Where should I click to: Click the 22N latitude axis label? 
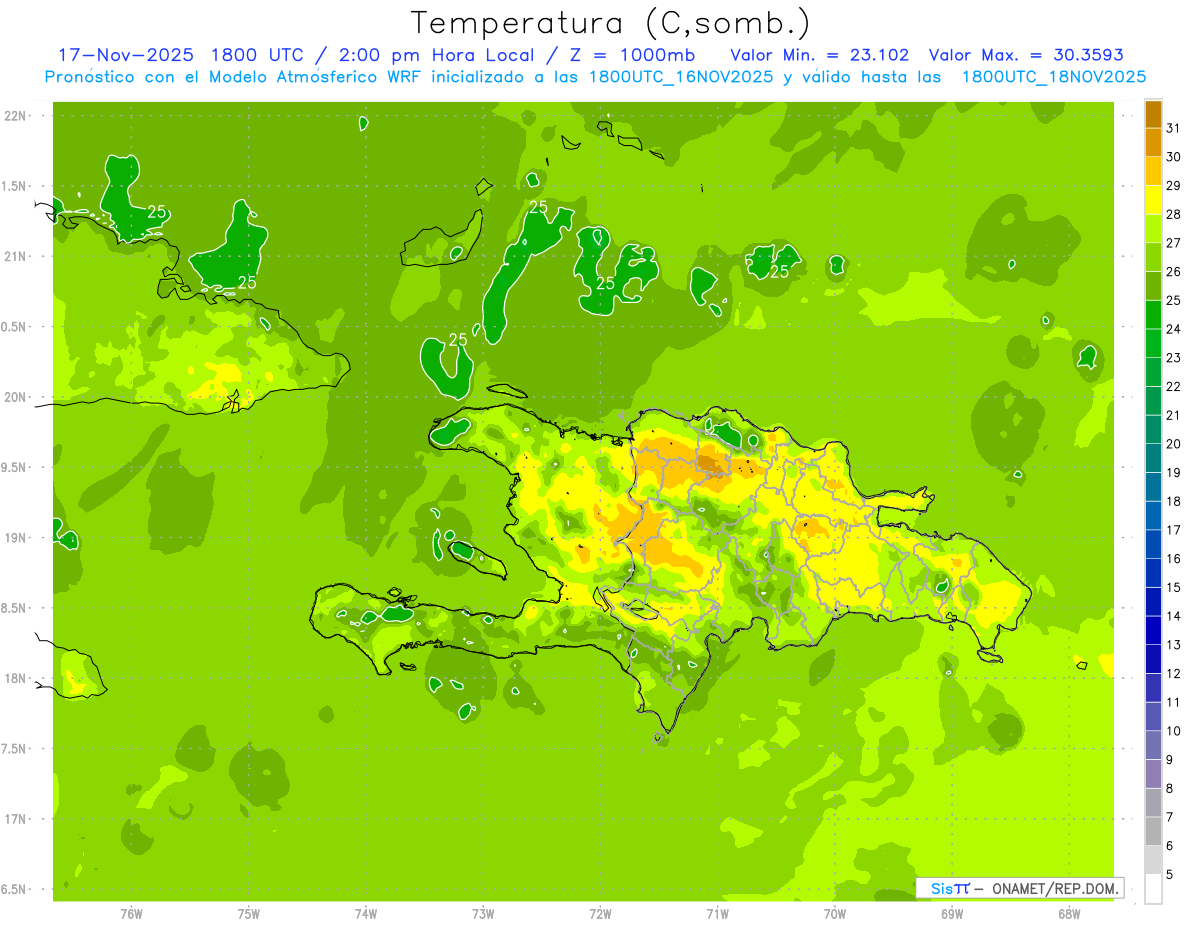[17, 116]
